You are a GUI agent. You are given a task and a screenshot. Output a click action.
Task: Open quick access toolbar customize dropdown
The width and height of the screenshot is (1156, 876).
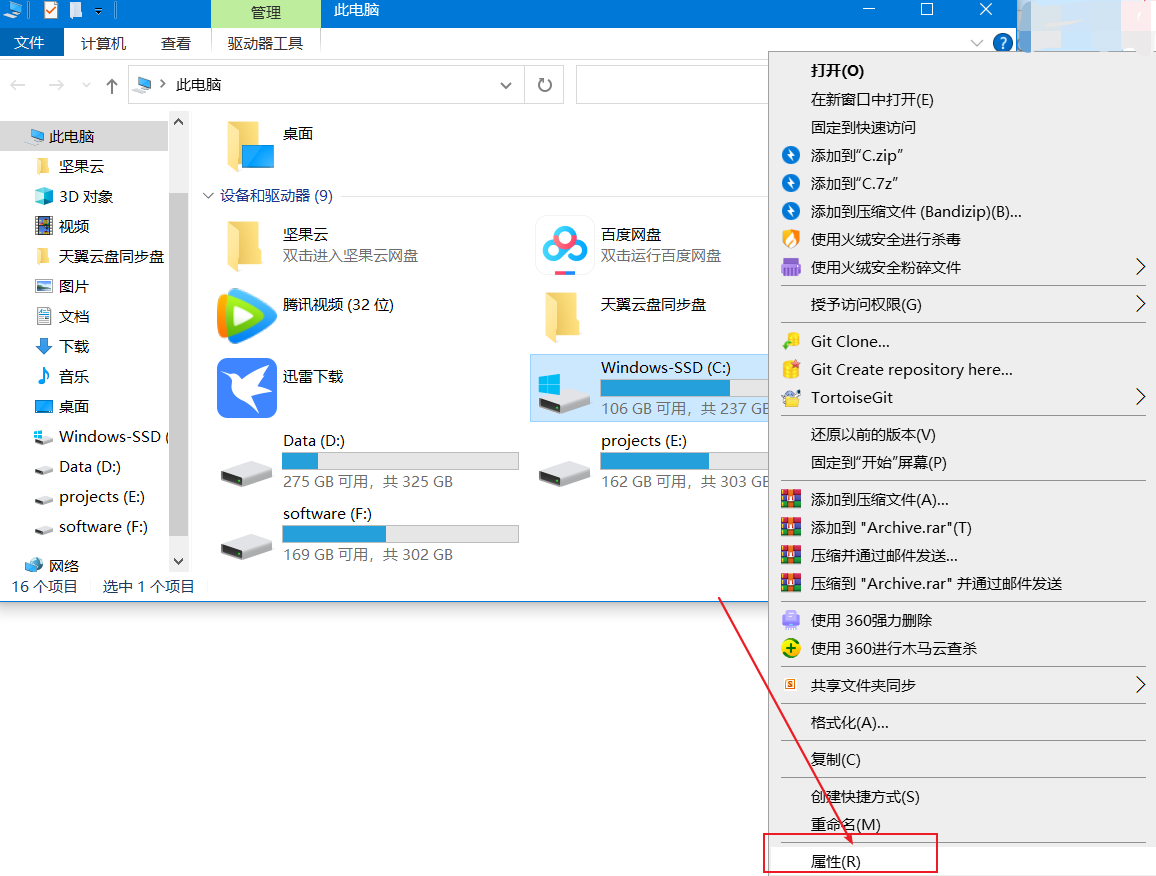pos(98,11)
